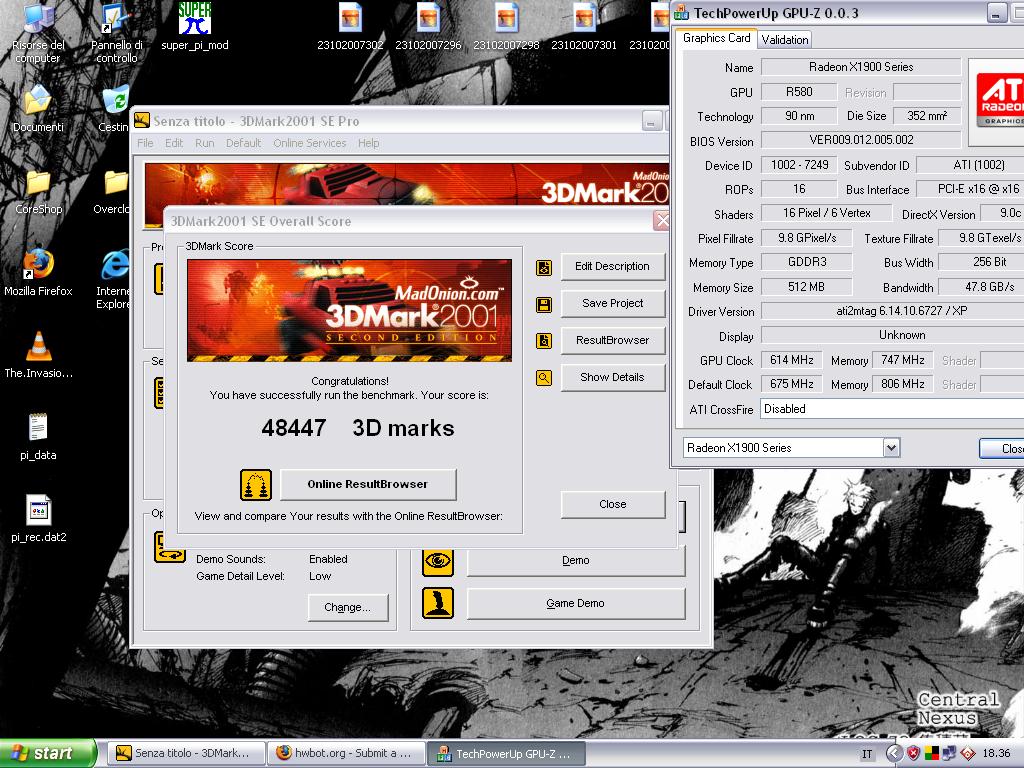Screen dimensions: 1024x768
Task: Minimize the 3DMark2001 SE Pro window
Action: (x=652, y=121)
